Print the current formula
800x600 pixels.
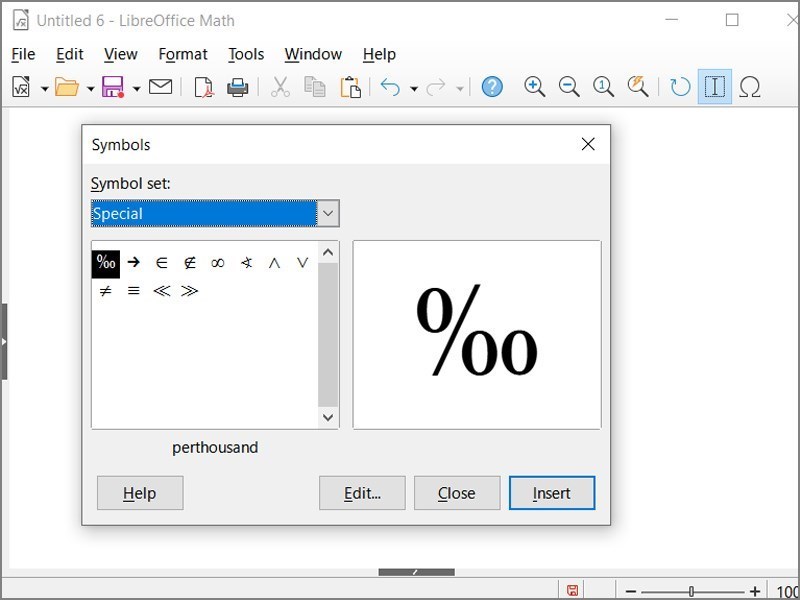pos(237,87)
